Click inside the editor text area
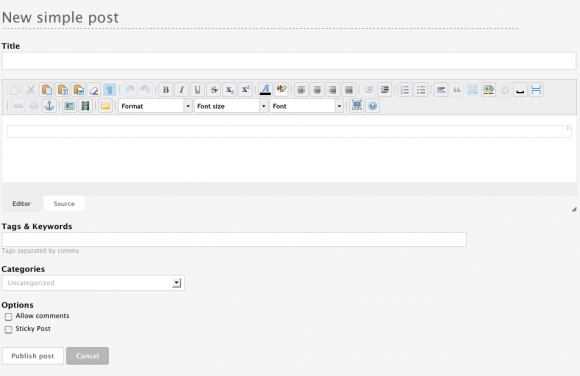 point(289,148)
